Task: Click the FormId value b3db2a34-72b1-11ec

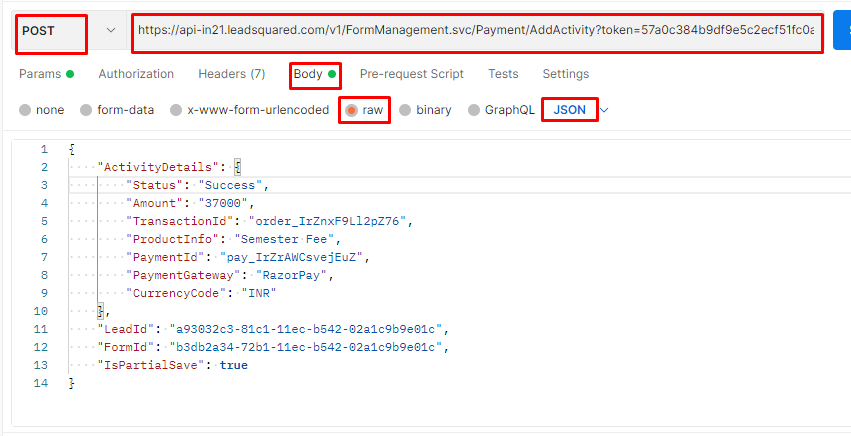Action: point(307,347)
